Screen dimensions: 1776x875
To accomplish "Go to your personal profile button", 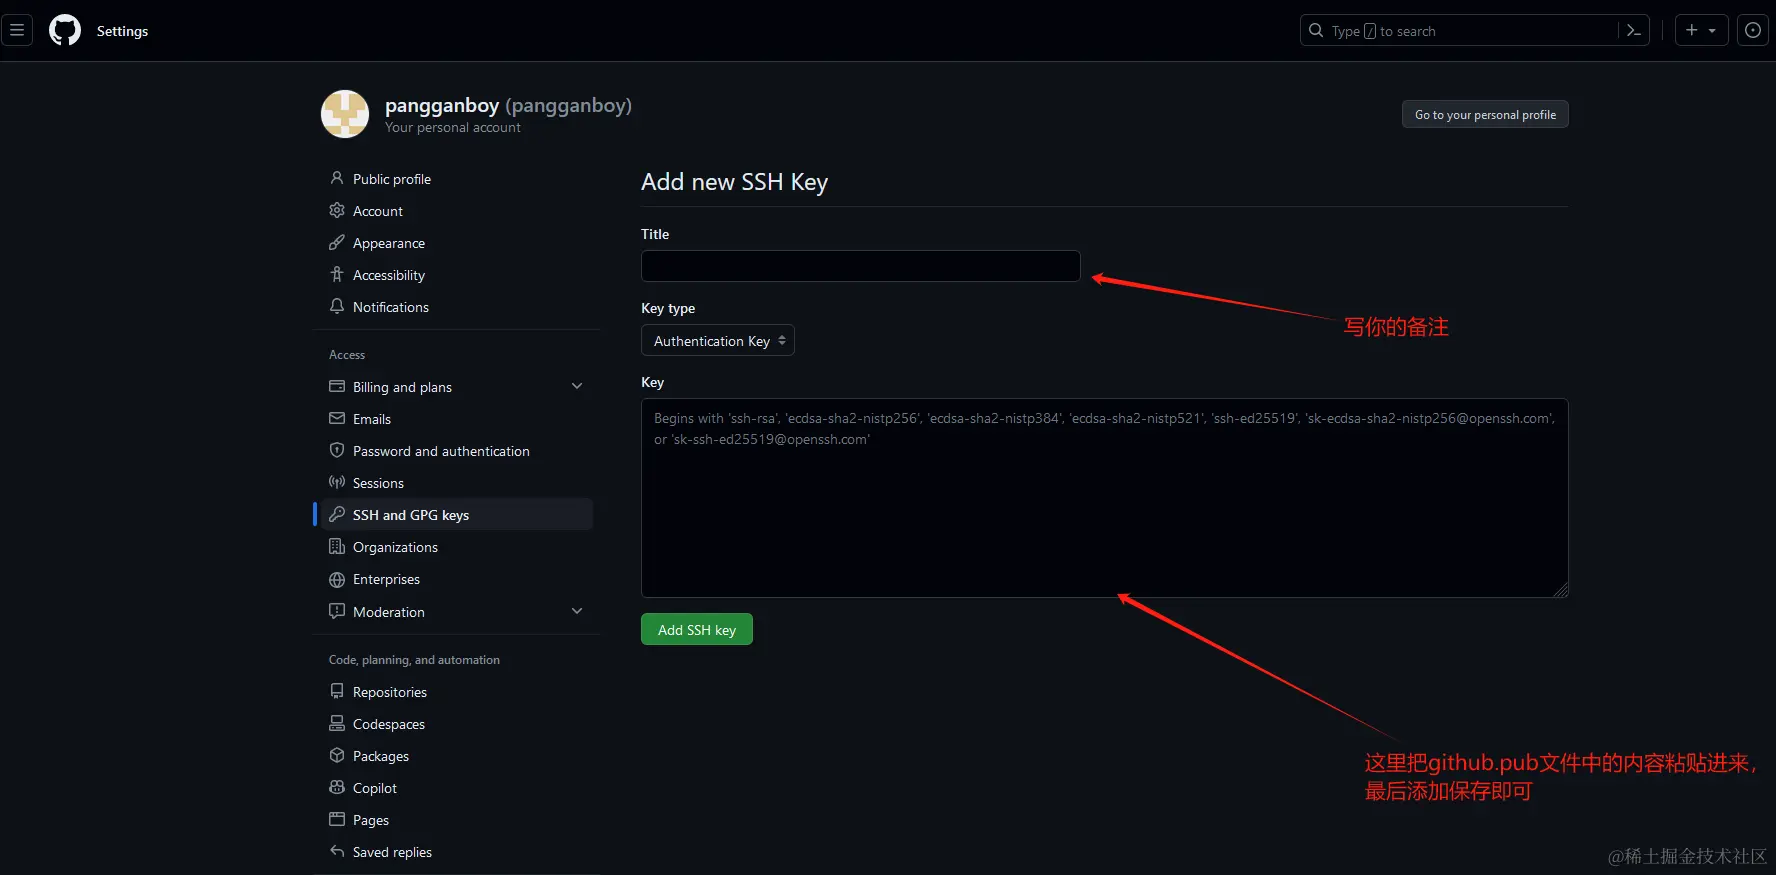I will [x=1485, y=114].
